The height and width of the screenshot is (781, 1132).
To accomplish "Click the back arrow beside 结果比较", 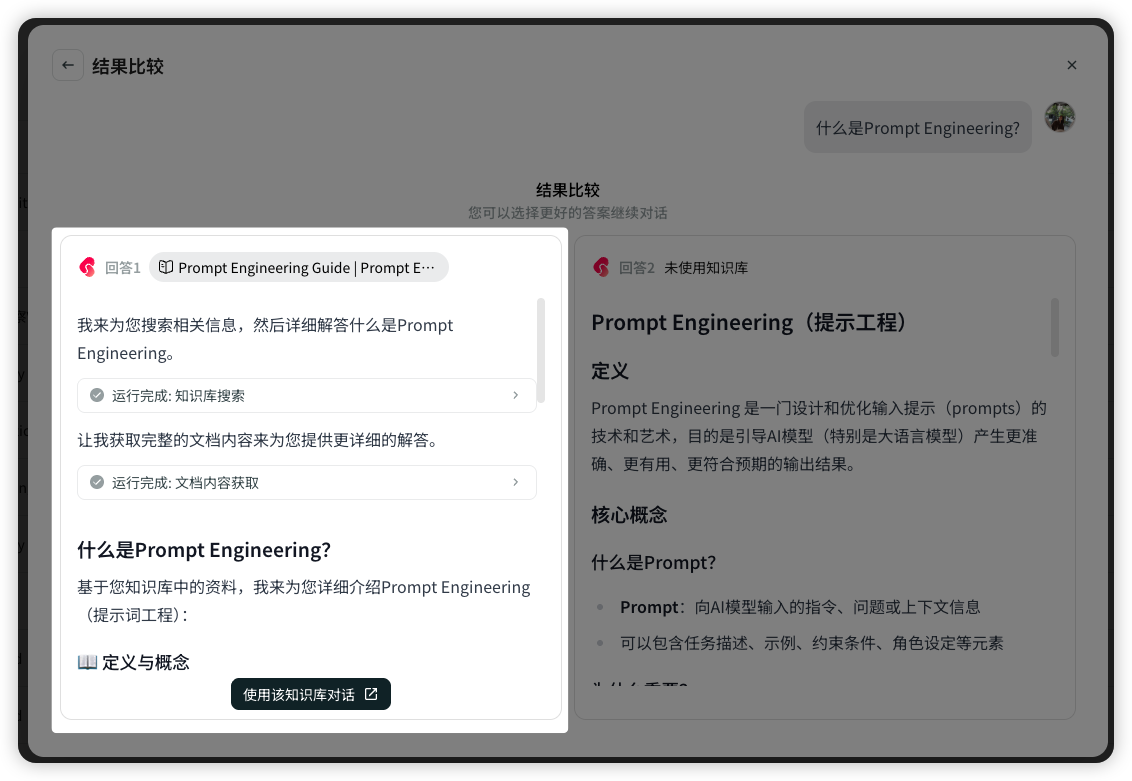I will pyautogui.click(x=68, y=65).
